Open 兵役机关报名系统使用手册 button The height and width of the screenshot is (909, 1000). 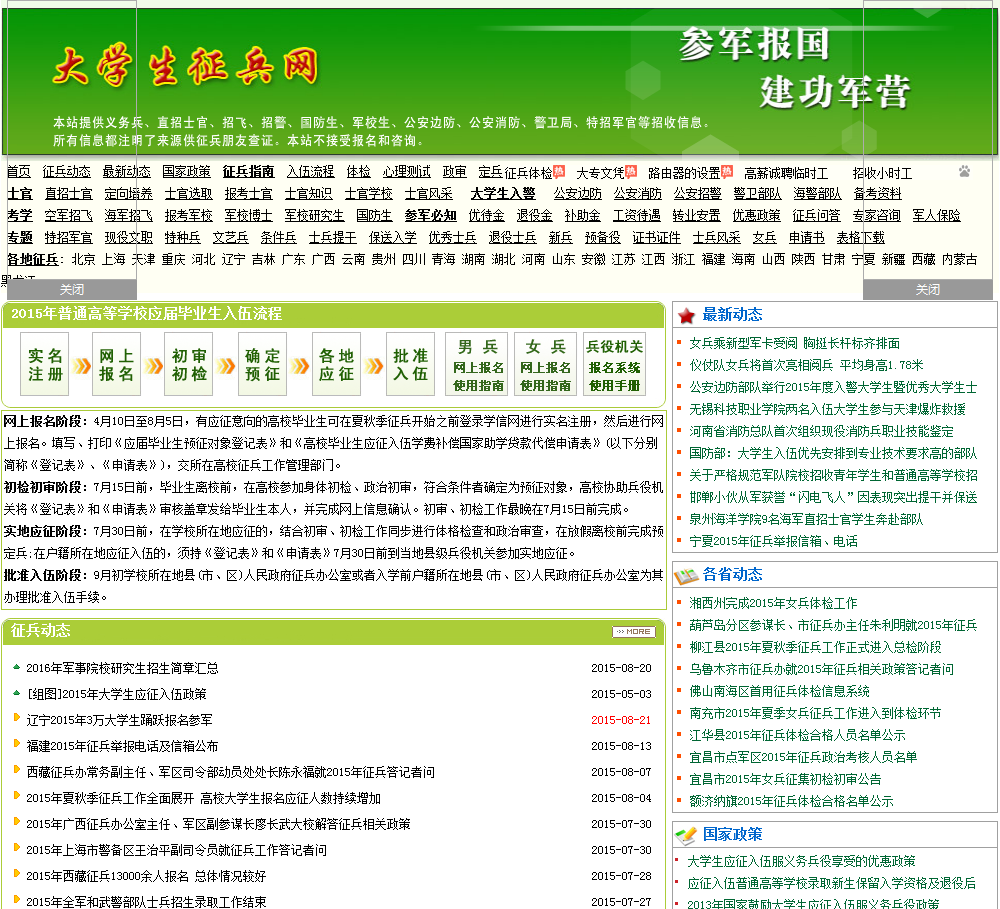pos(614,364)
